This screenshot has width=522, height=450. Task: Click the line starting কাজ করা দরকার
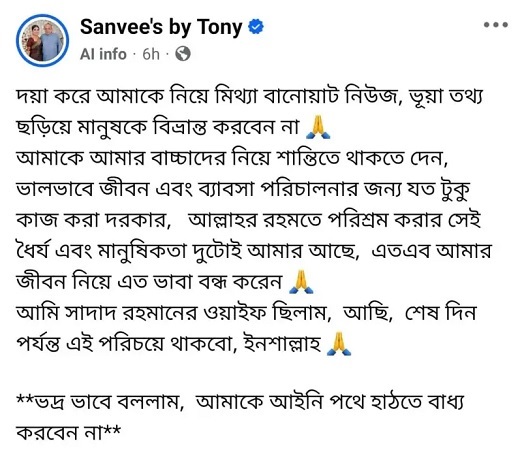point(248,220)
